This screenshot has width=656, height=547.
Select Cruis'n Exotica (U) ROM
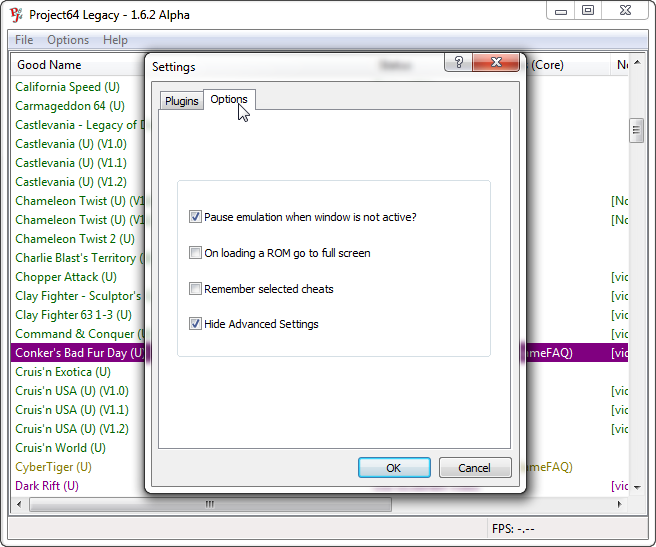63,372
